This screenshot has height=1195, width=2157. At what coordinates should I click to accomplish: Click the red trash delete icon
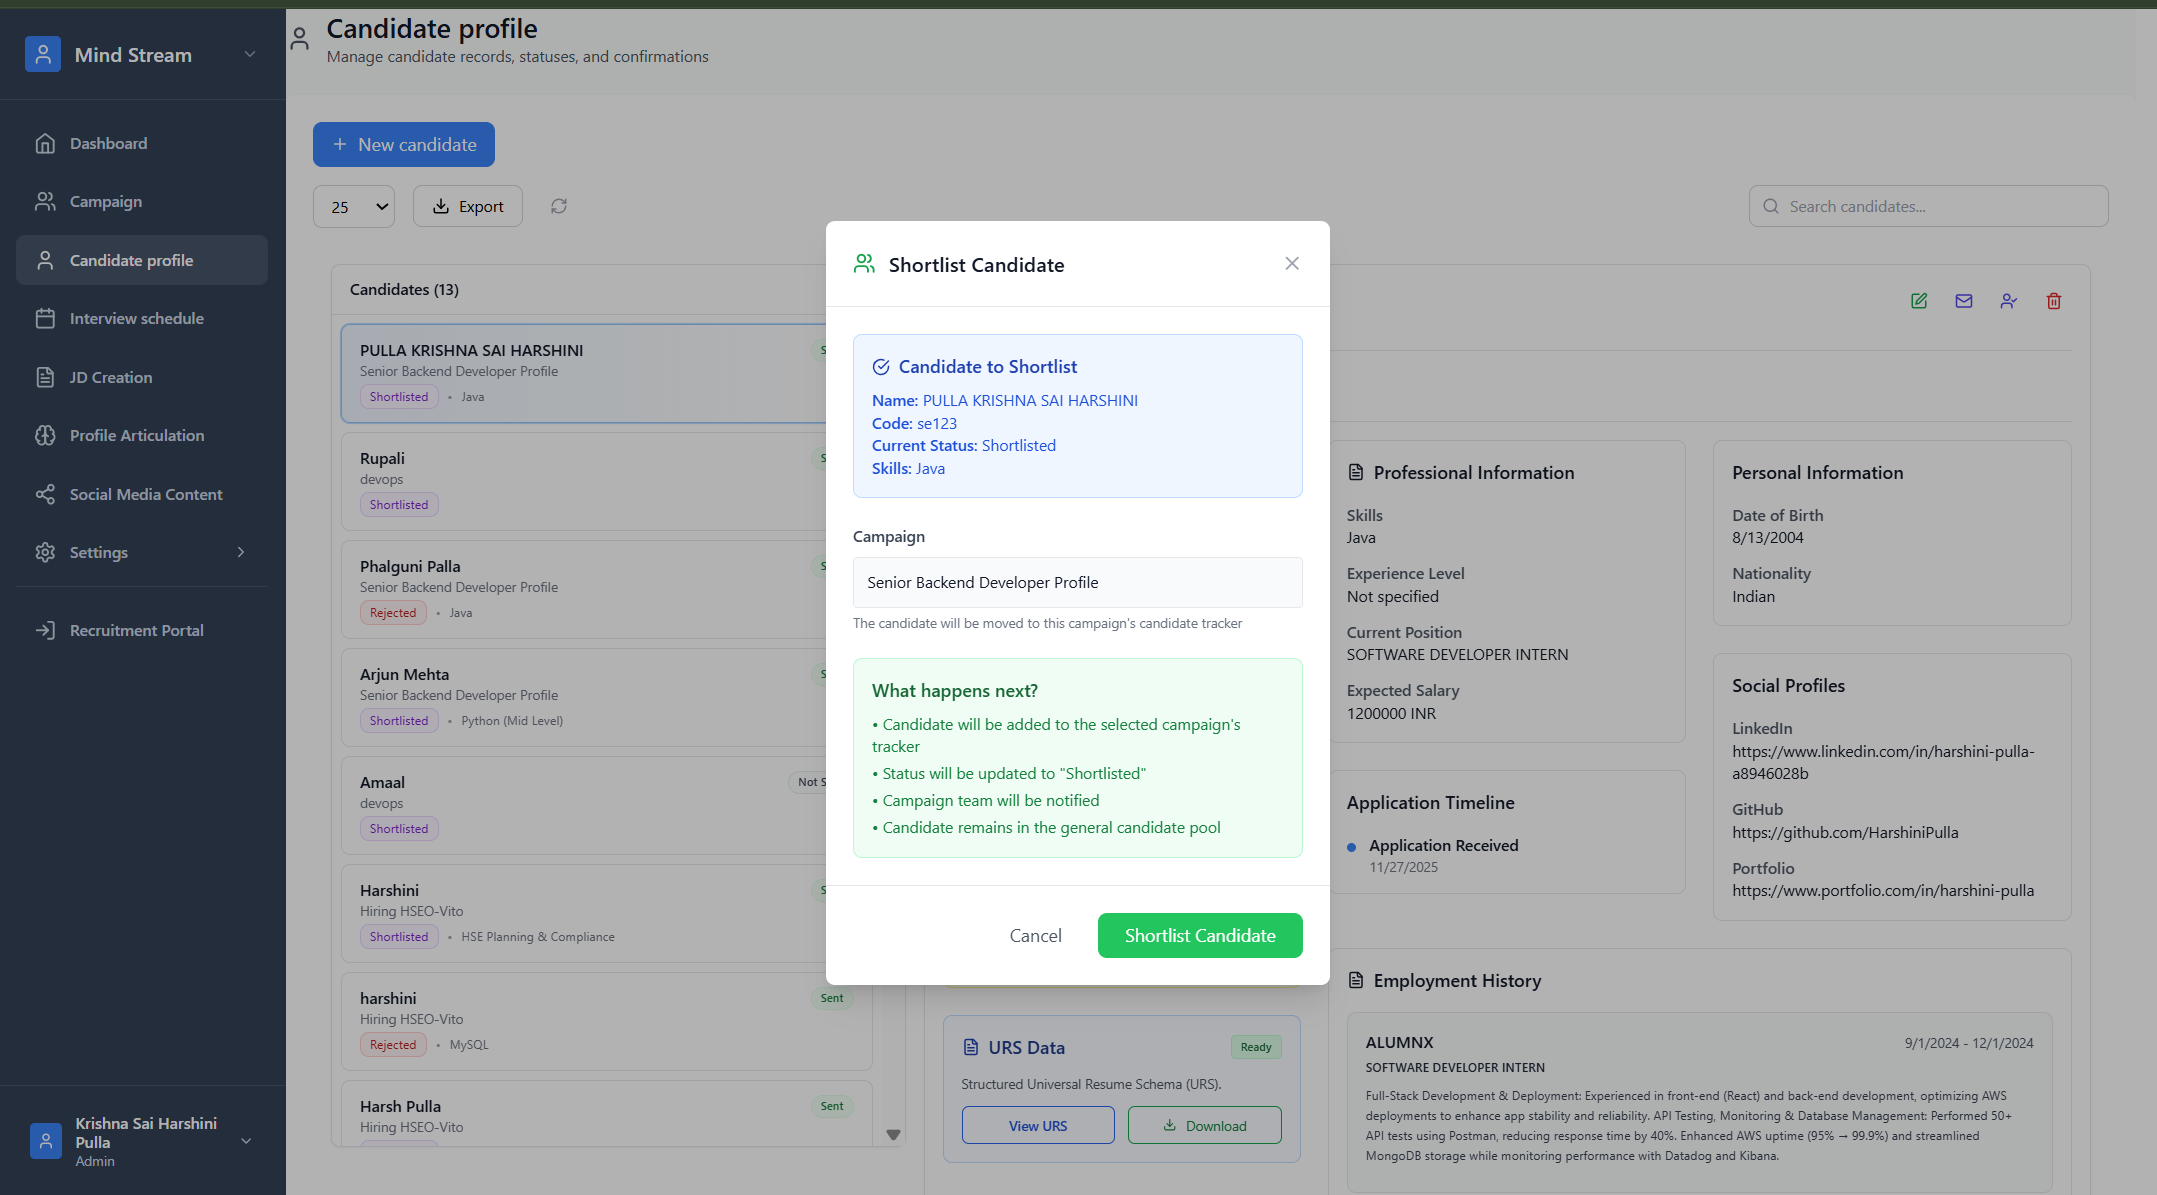tap(2054, 301)
